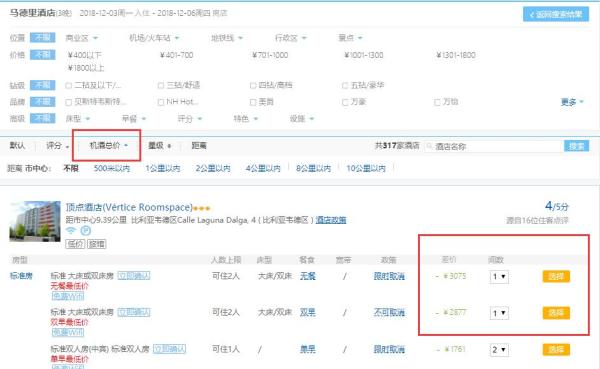Click the blue 搜索 button
The width and height of the screenshot is (600, 369).
[576, 146]
